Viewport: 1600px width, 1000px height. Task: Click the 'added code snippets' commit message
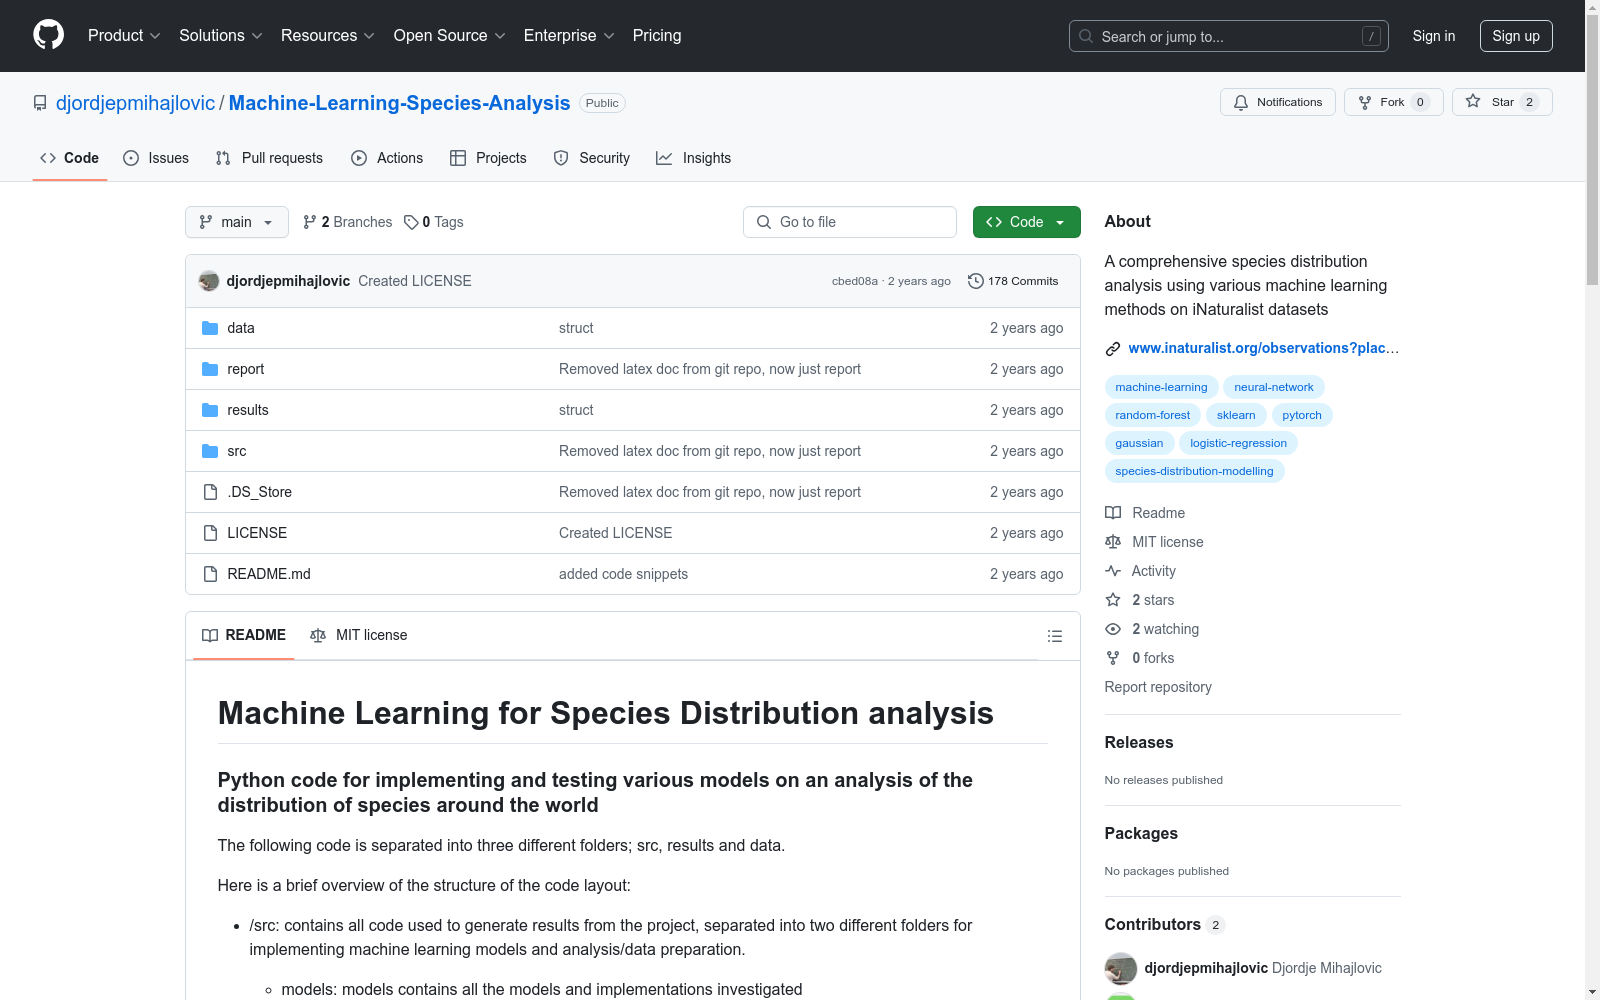click(x=623, y=574)
